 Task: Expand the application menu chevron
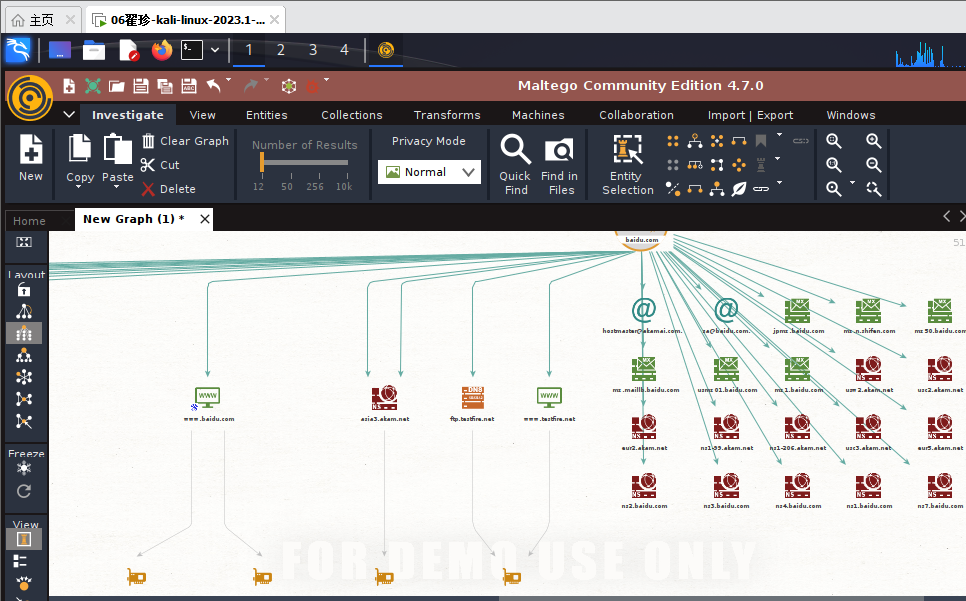(x=69, y=115)
